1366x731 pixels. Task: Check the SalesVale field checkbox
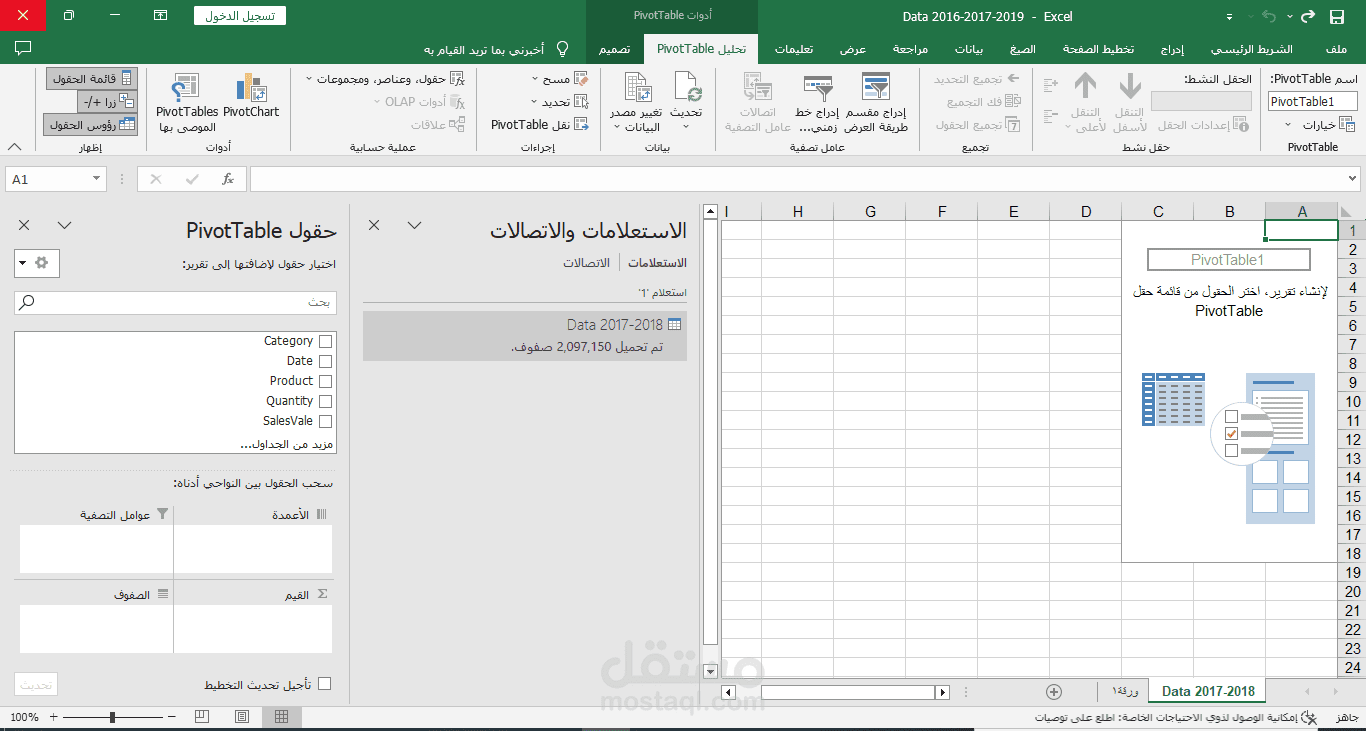[325, 422]
